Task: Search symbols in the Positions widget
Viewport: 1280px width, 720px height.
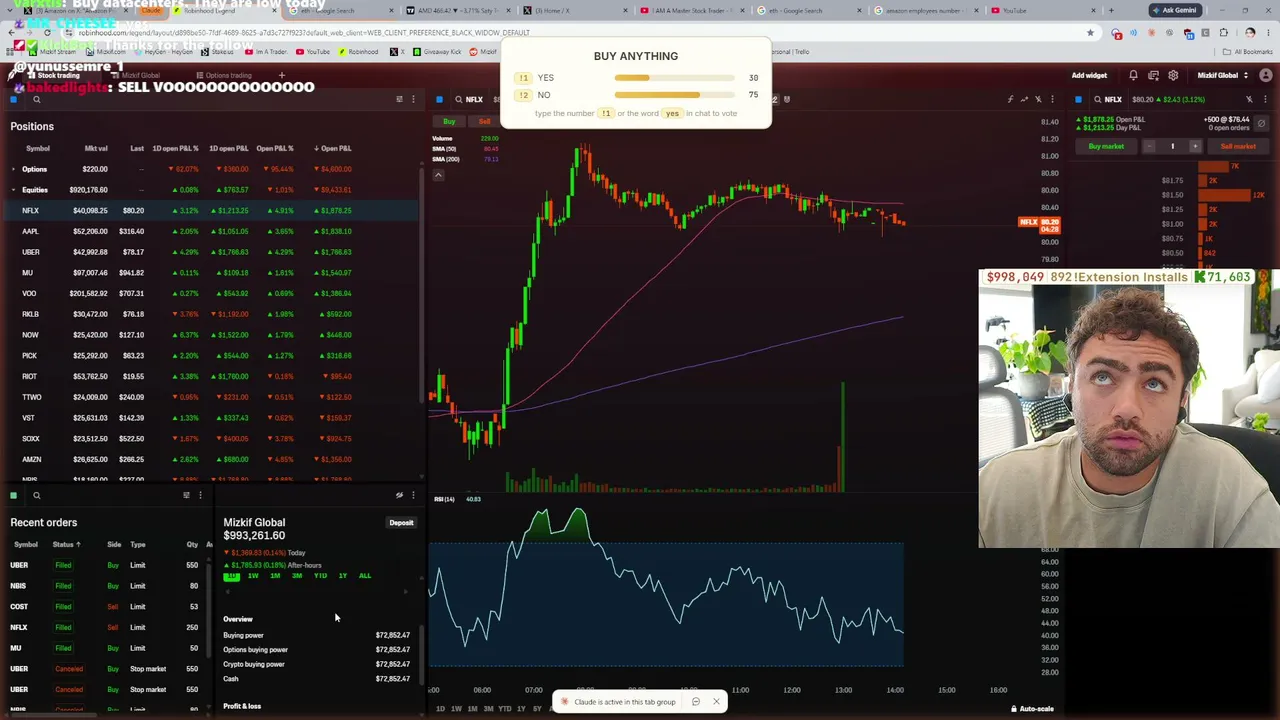Action: click(36, 99)
